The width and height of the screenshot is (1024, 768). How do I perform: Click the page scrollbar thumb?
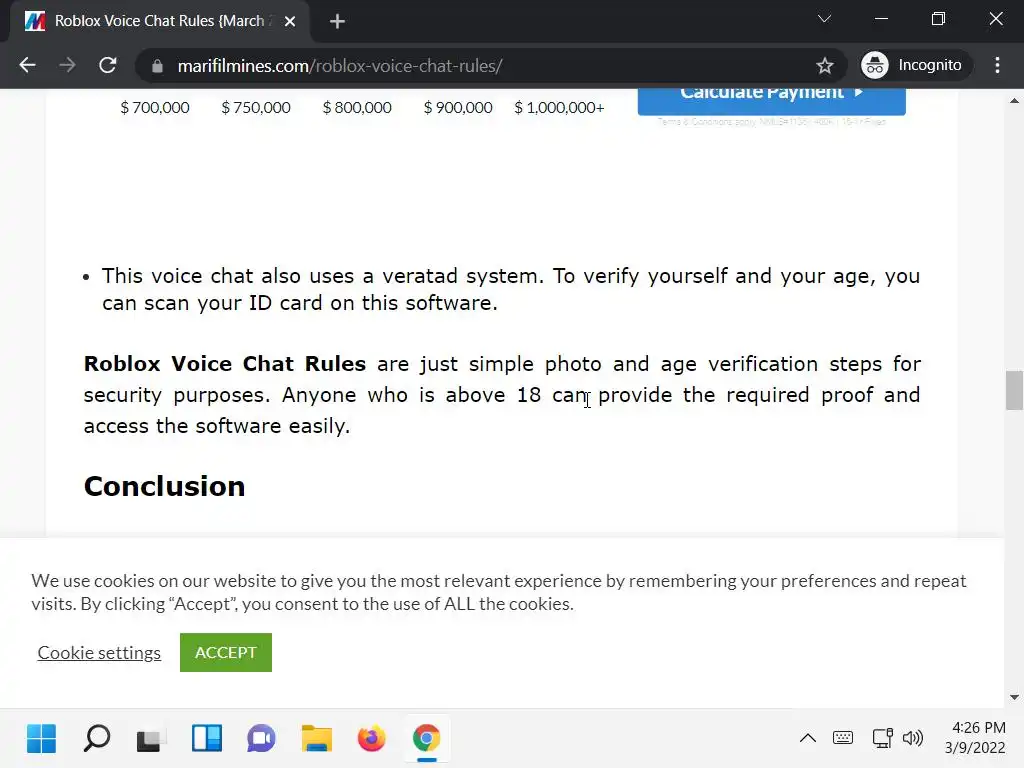click(x=1014, y=390)
